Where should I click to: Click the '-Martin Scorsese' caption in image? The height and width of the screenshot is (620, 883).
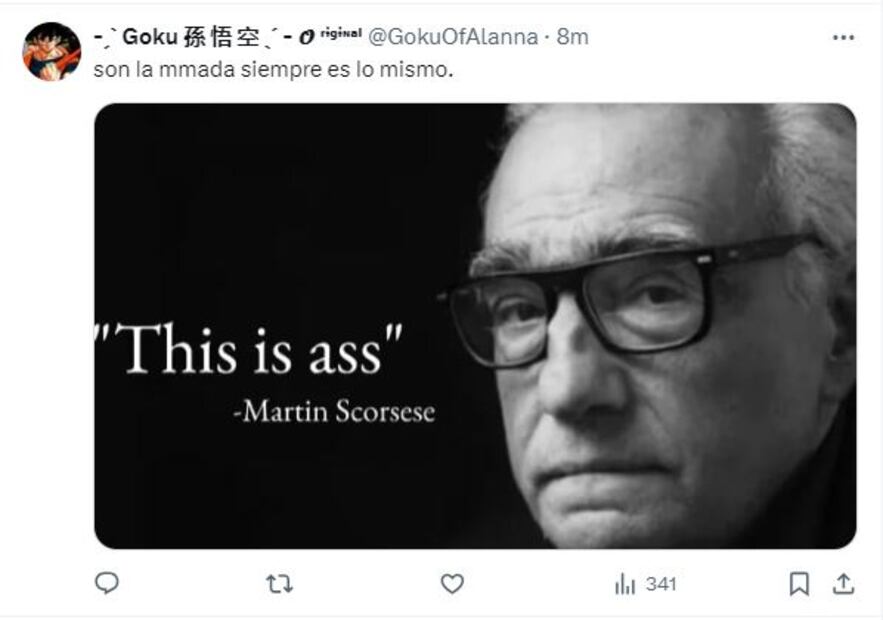click(x=334, y=411)
